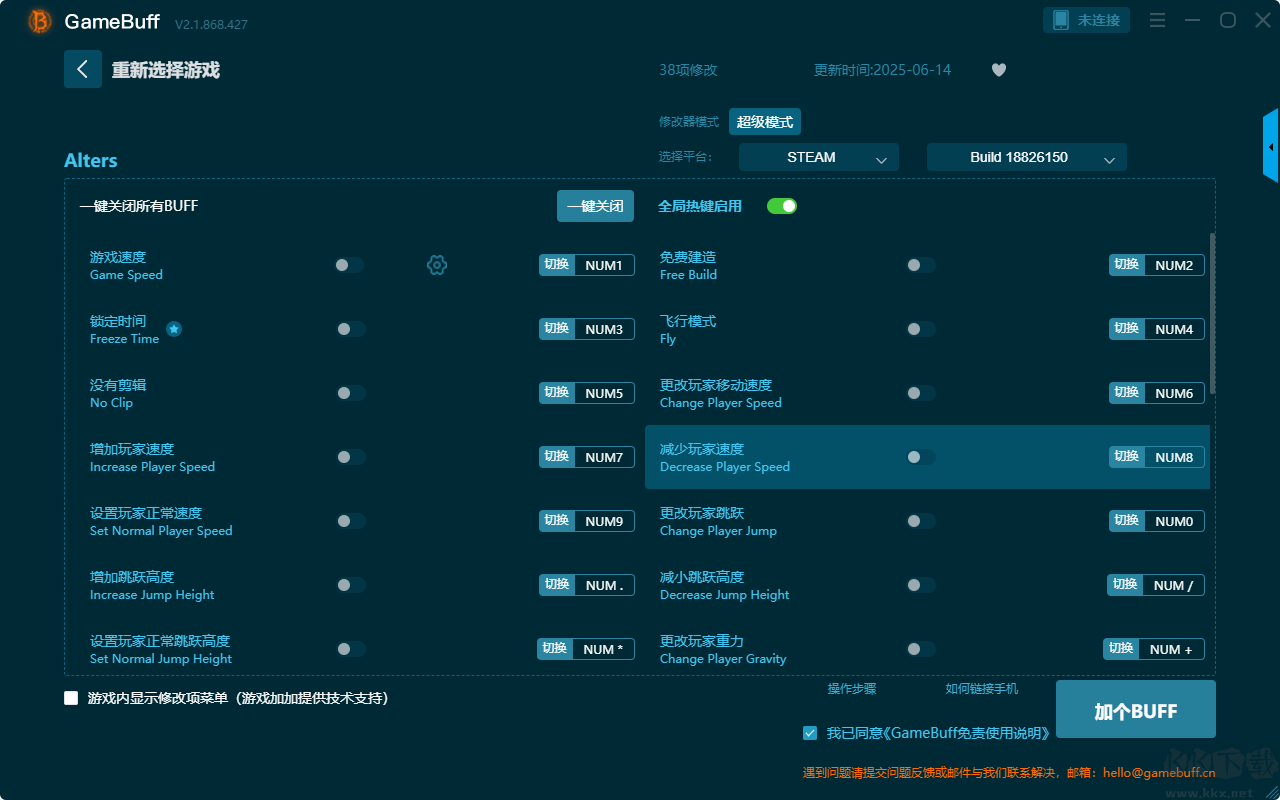
Task: Enable No Clip toggle
Action: [x=350, y=393]
